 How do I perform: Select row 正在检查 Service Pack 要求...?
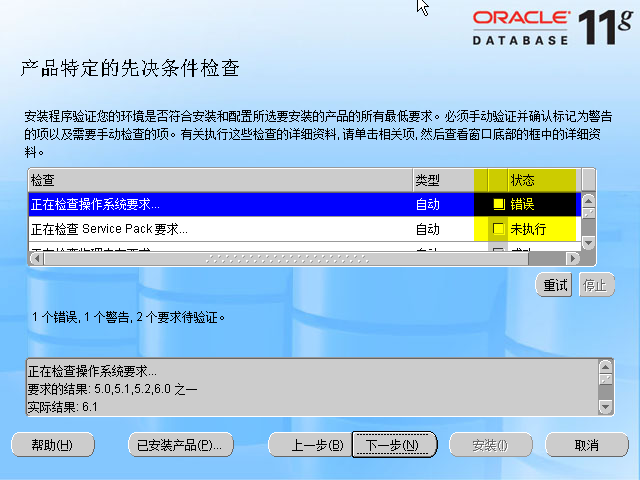[304, 229]
